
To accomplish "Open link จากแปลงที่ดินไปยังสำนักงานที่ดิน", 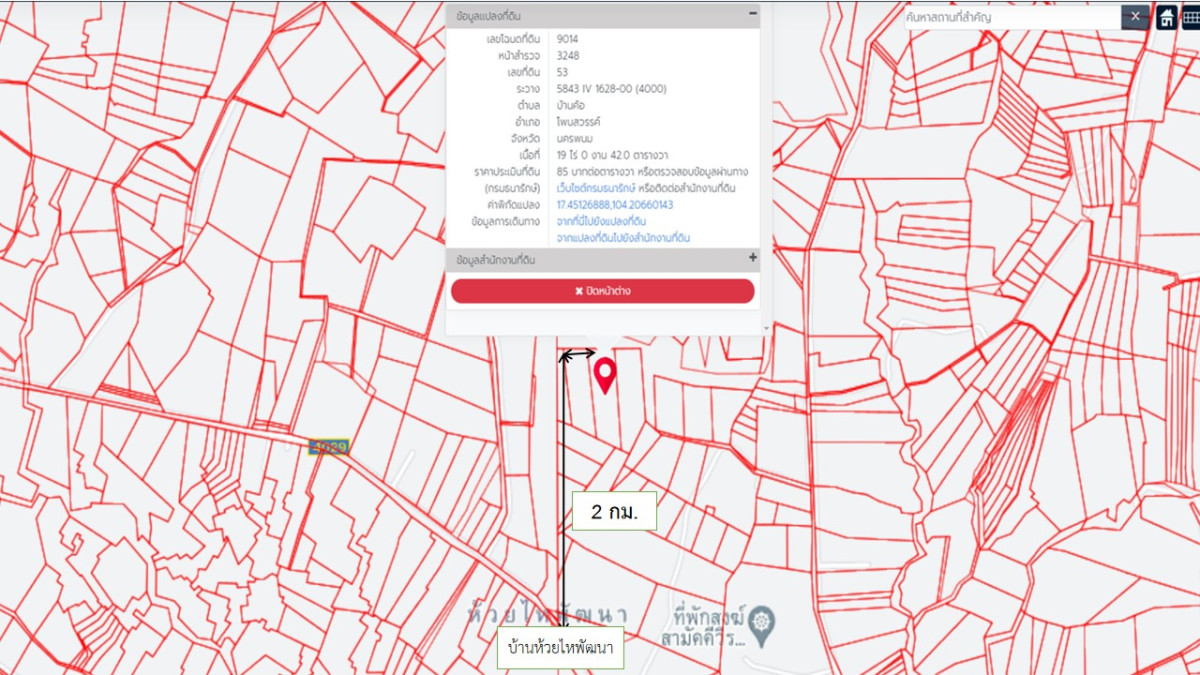I will click(623, 238).
